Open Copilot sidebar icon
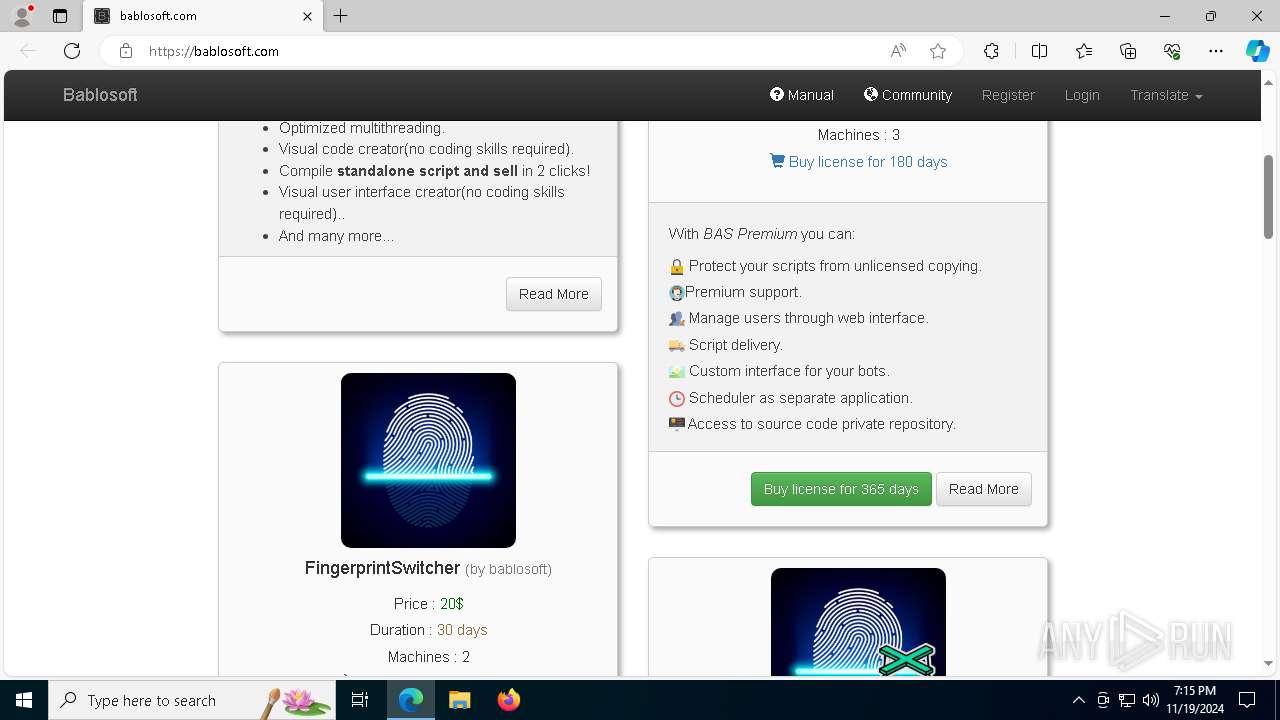Viewport: 1280px width, 720px height. tap(1258, 51)
